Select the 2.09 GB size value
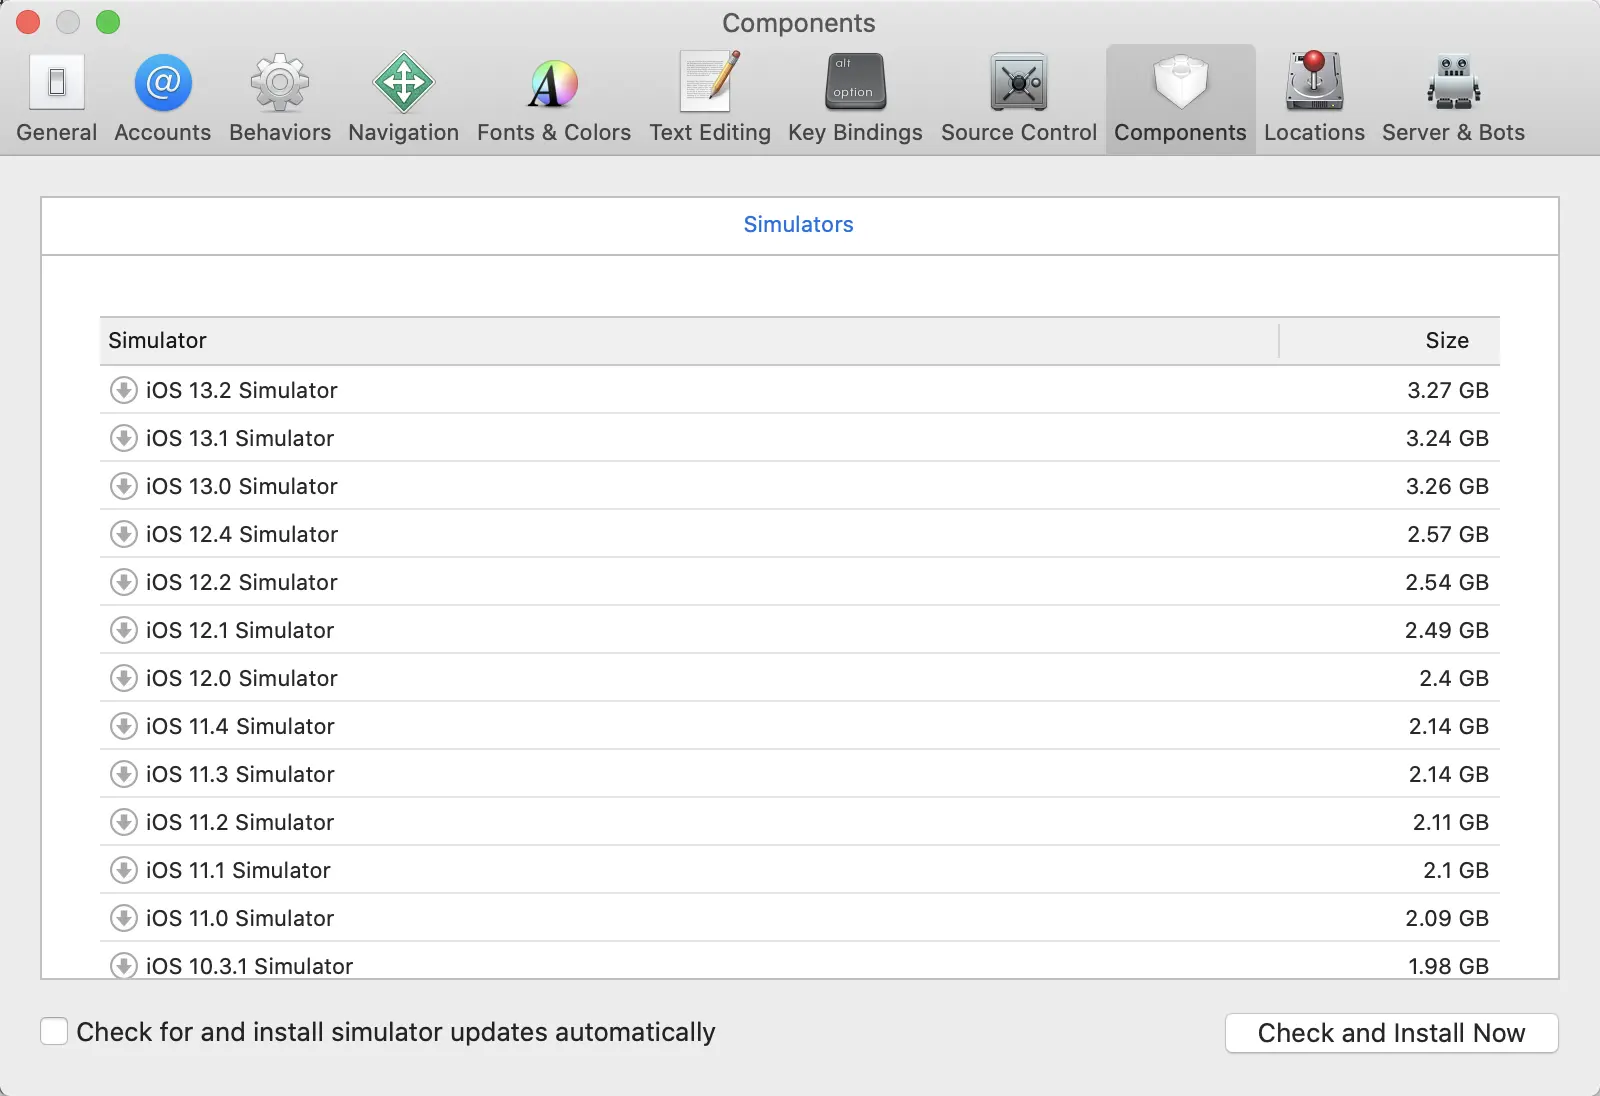This screenshot has height=1096, width=1600. (x=1447, y=918)
